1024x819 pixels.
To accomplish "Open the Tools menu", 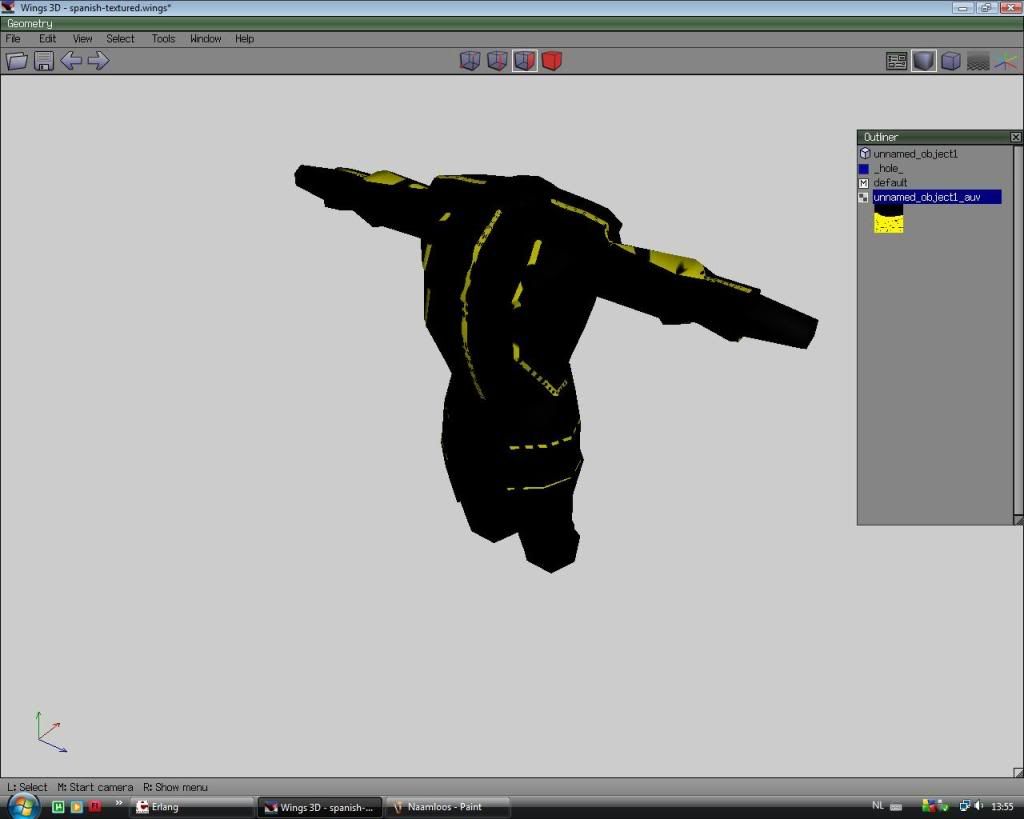I will coord(163,39).
